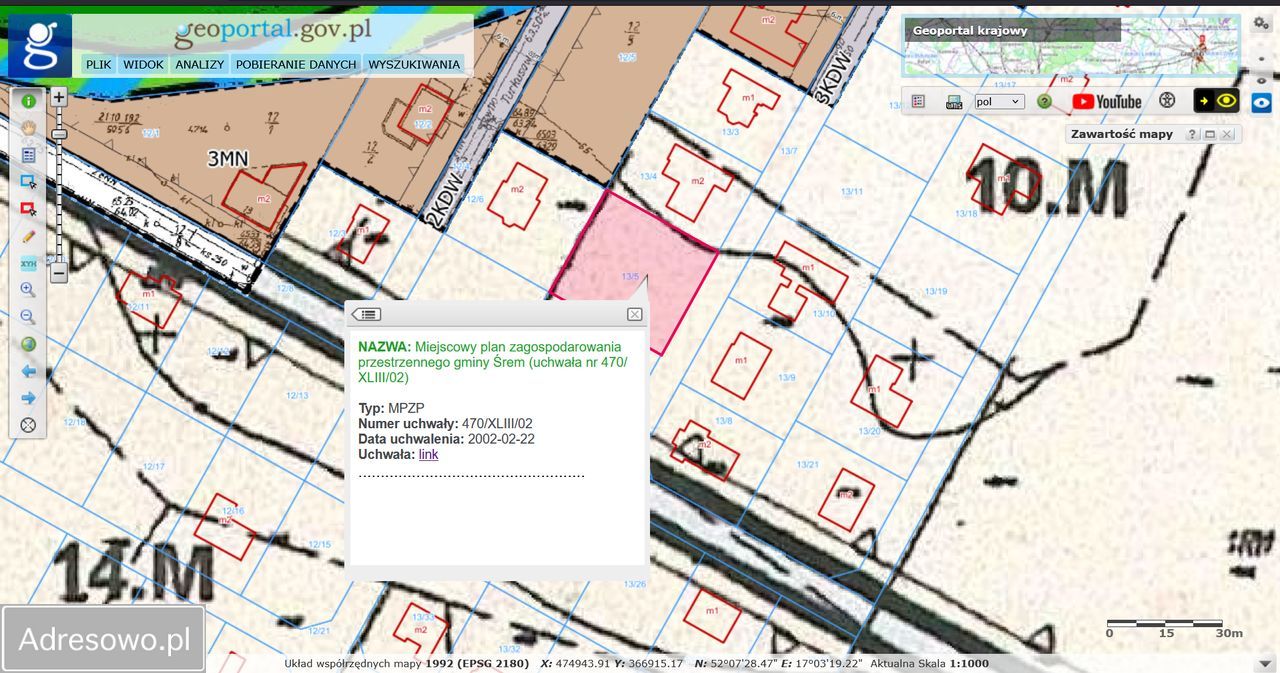Screen dimensions: 1280x673
Task: Open the WYSZUKIWANIA menu
Action: 414,64
